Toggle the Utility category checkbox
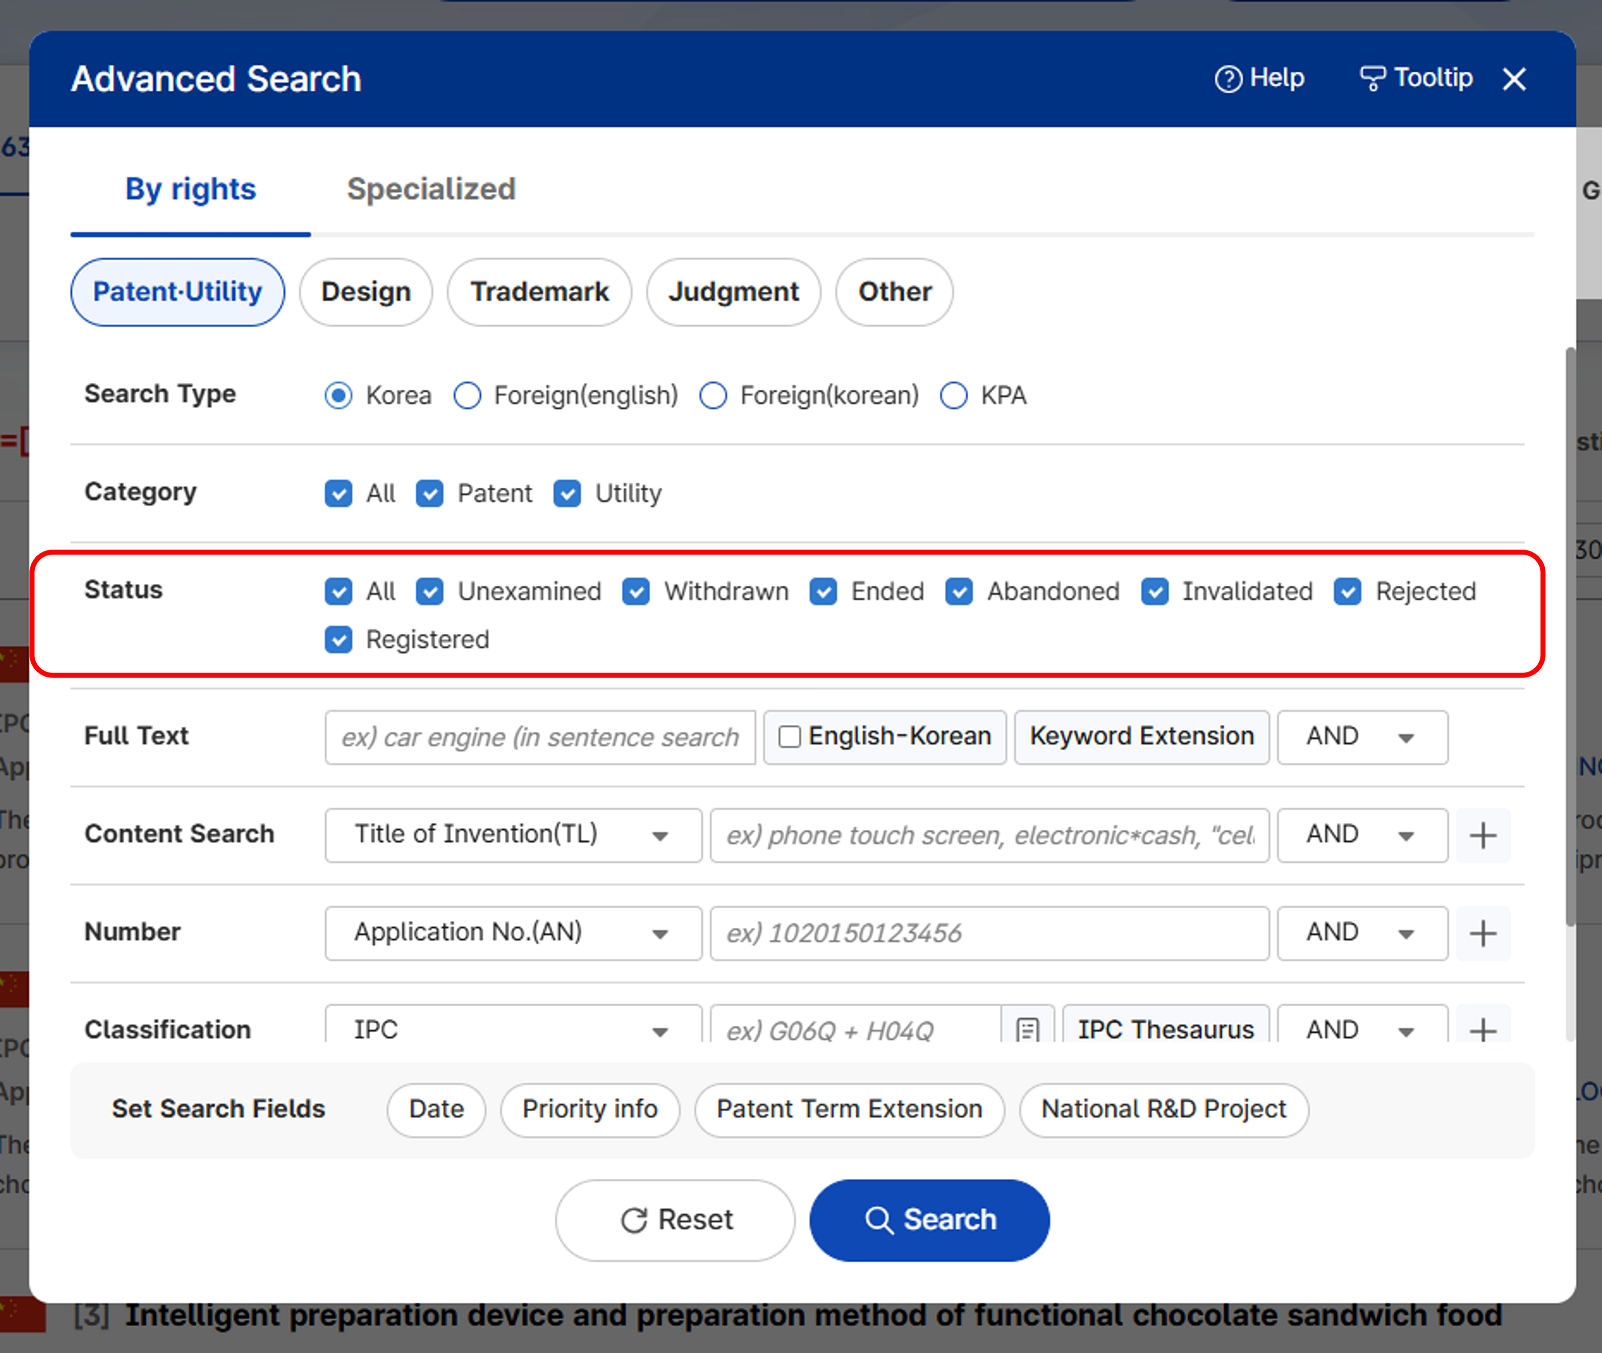 tap(567, 494)
